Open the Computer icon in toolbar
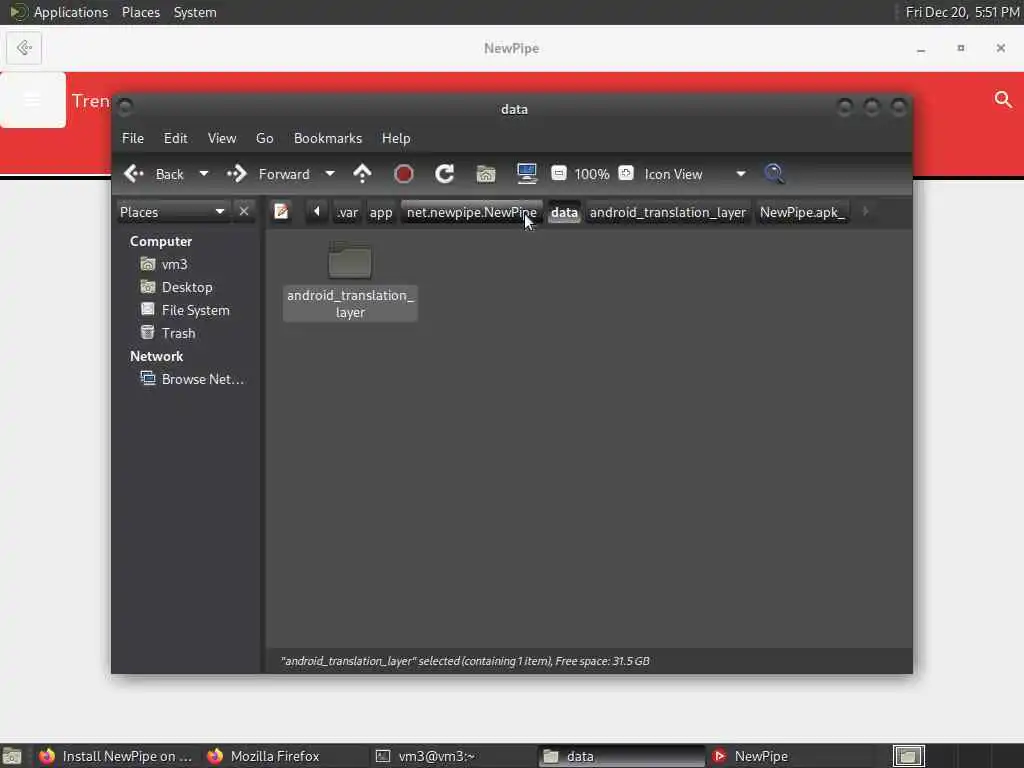 pos(526,174)
